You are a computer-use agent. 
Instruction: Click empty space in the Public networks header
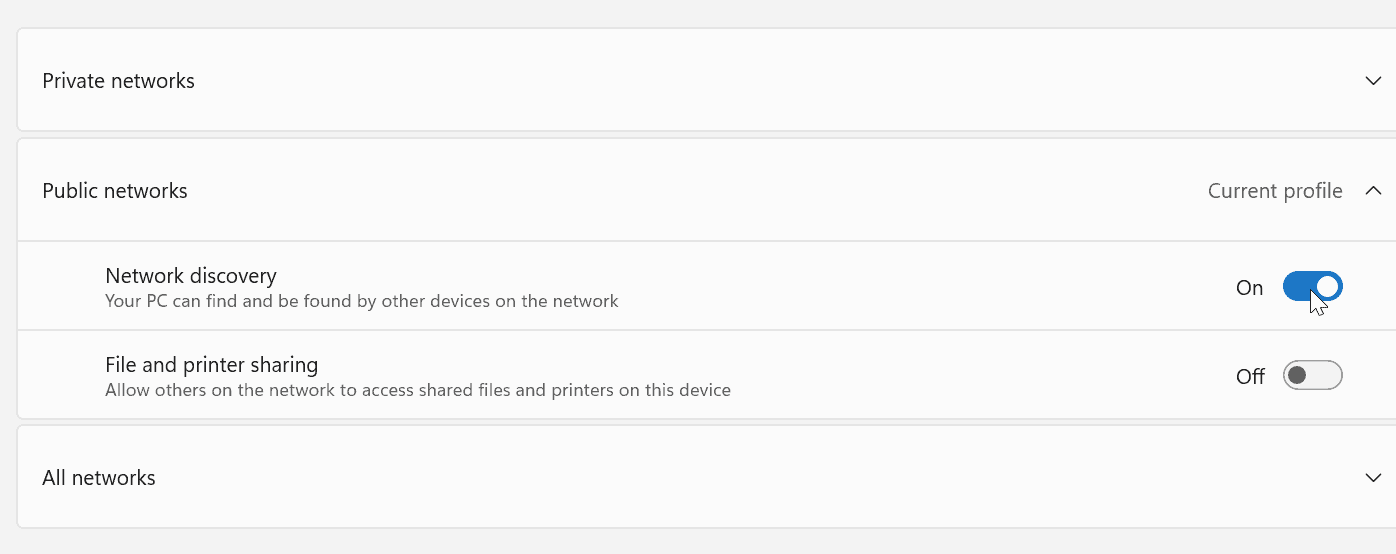[x=700, y=191]
